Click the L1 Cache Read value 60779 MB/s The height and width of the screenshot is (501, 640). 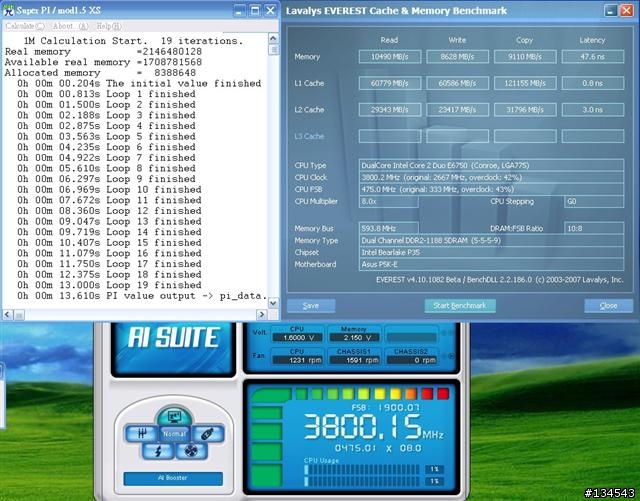click(390, 83)
